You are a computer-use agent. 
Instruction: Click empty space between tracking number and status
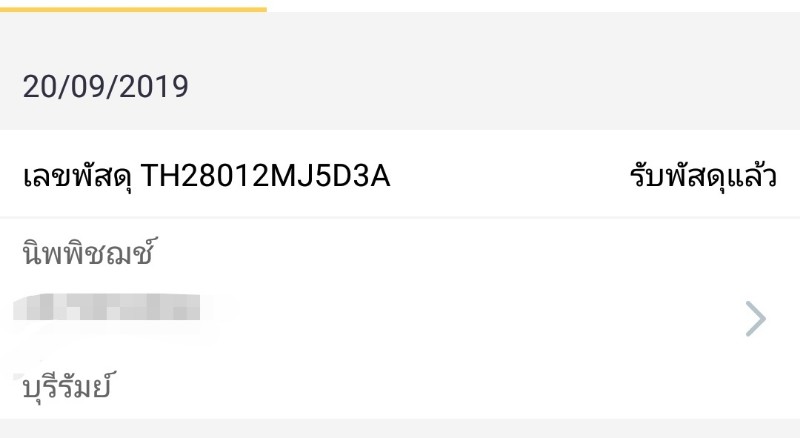pos(510,177)
